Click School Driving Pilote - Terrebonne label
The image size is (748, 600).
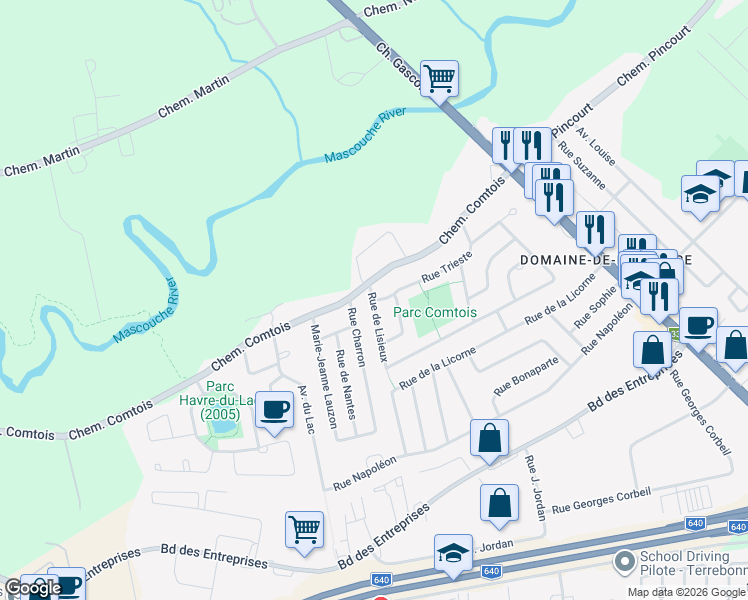[x=694, y=563]
